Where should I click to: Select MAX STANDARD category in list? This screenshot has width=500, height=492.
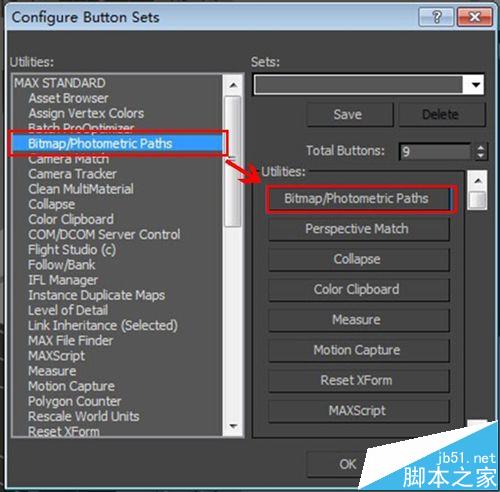(60, 83)
